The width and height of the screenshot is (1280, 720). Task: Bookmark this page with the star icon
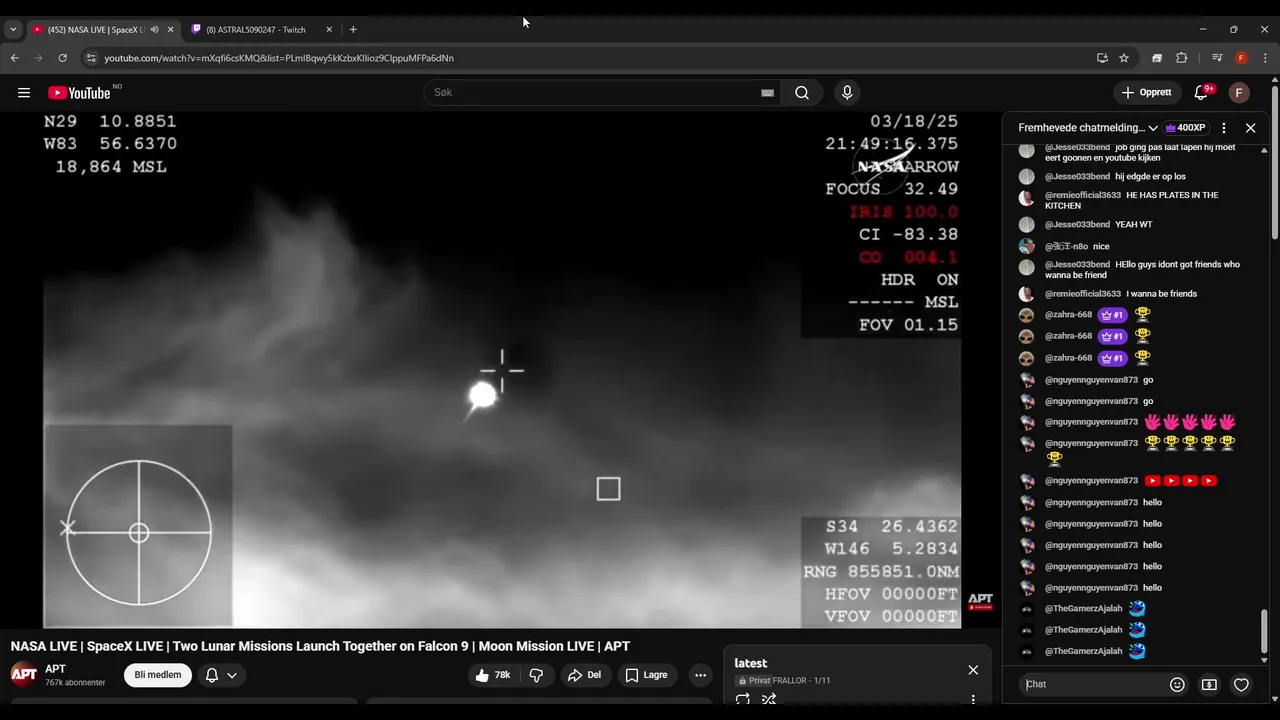(1124, 58)
